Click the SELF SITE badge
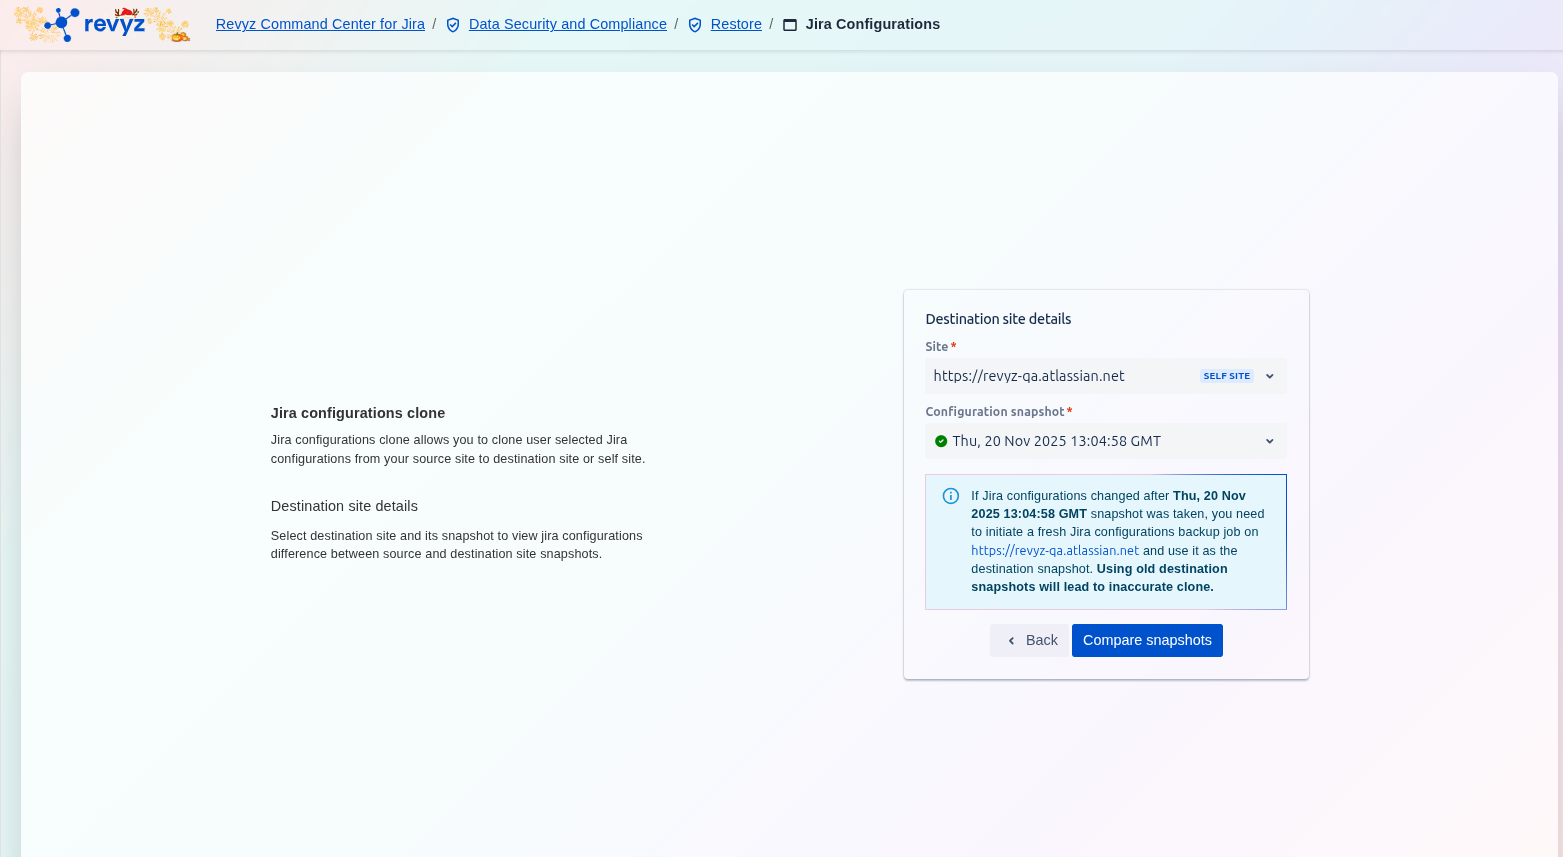This screenshot has width=1563, height=857. [1226, 376]
